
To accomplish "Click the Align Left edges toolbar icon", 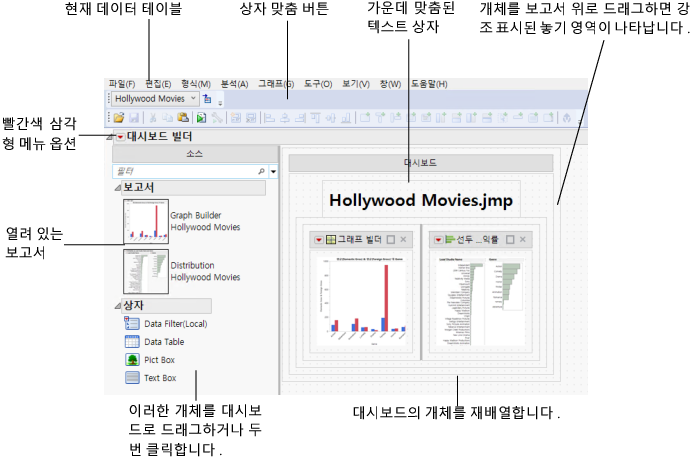I will (270, 118).
